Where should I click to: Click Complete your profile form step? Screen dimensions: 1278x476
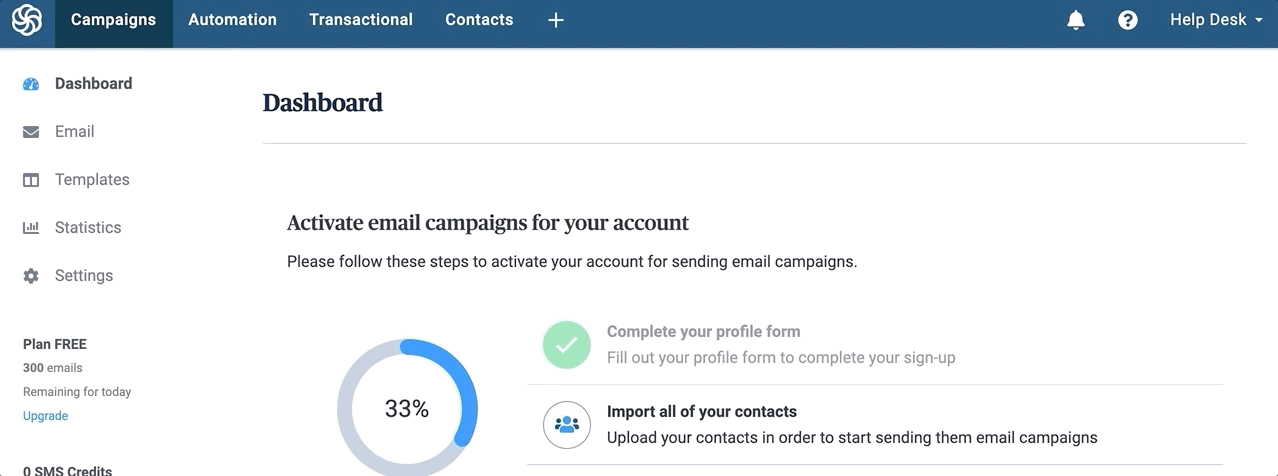703,332
